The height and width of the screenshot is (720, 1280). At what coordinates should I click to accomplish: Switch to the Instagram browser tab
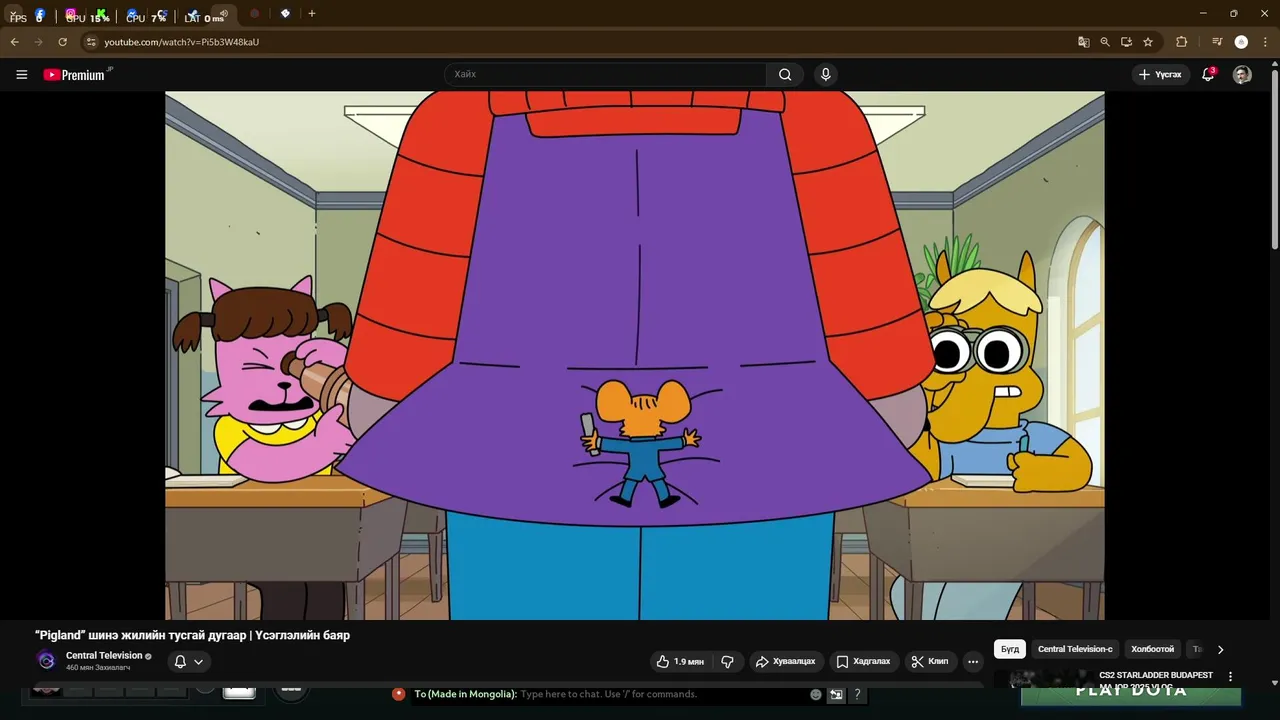pyautogui.click(x=71, y=15)
